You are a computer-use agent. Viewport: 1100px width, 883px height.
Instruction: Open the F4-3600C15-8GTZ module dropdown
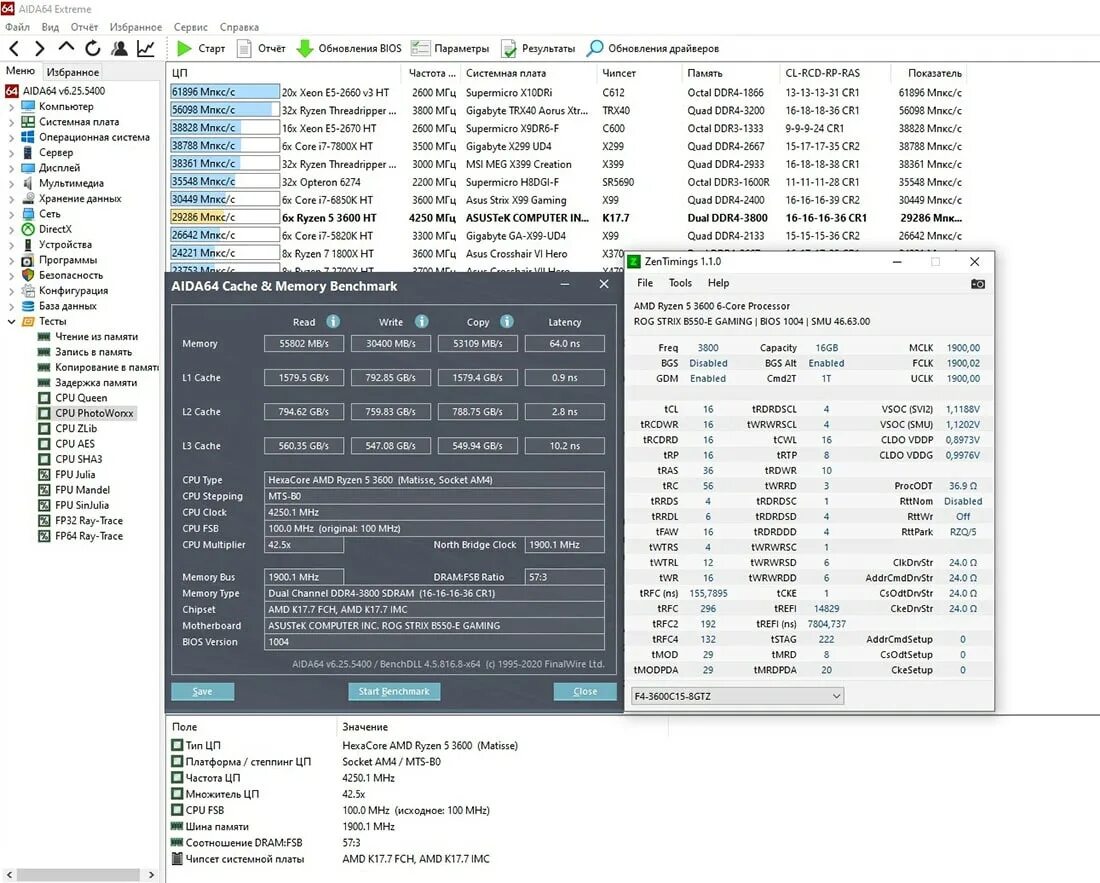point(737,696)
